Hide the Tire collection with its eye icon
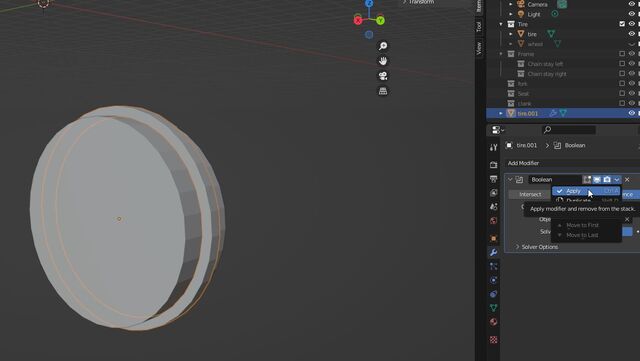Viewport: 640px width, 361px height. 632,24
